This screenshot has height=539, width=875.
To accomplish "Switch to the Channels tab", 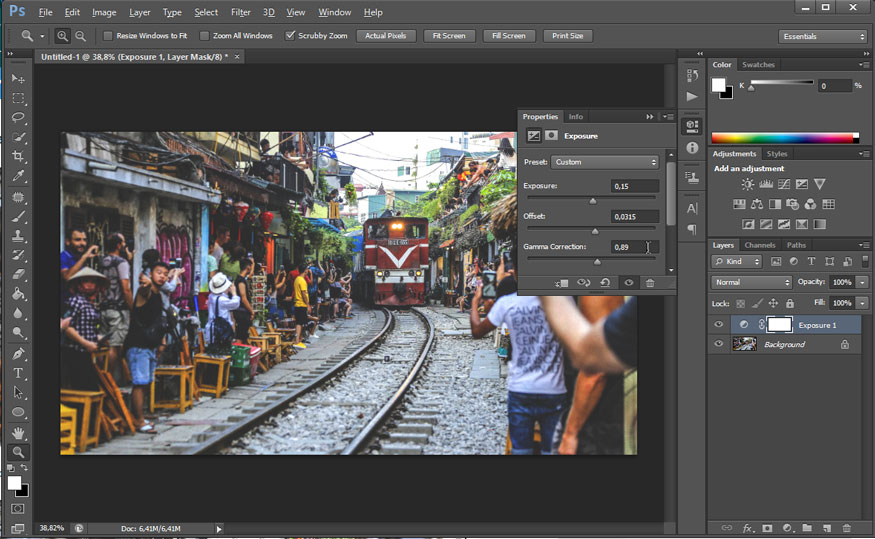I will (759, 245).
